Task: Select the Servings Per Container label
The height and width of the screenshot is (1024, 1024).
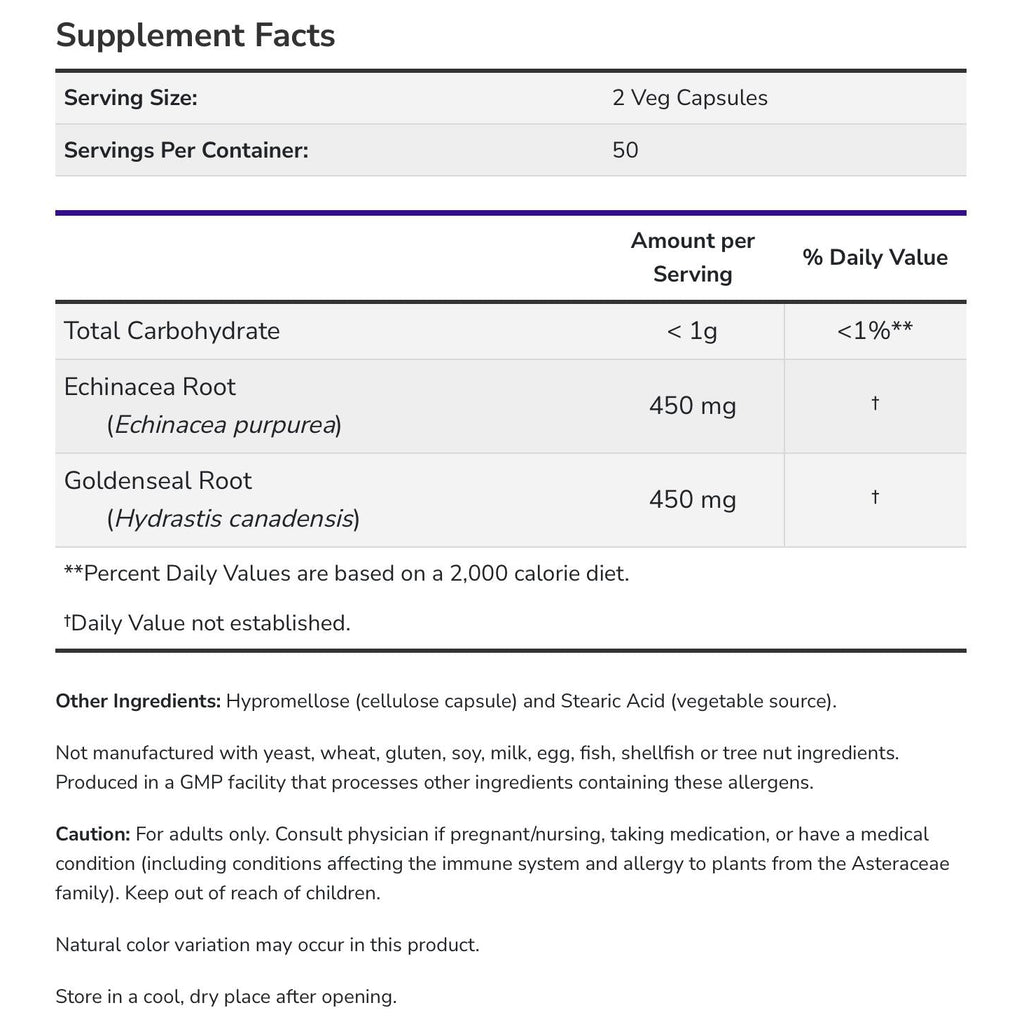Action: pos(186,150)
